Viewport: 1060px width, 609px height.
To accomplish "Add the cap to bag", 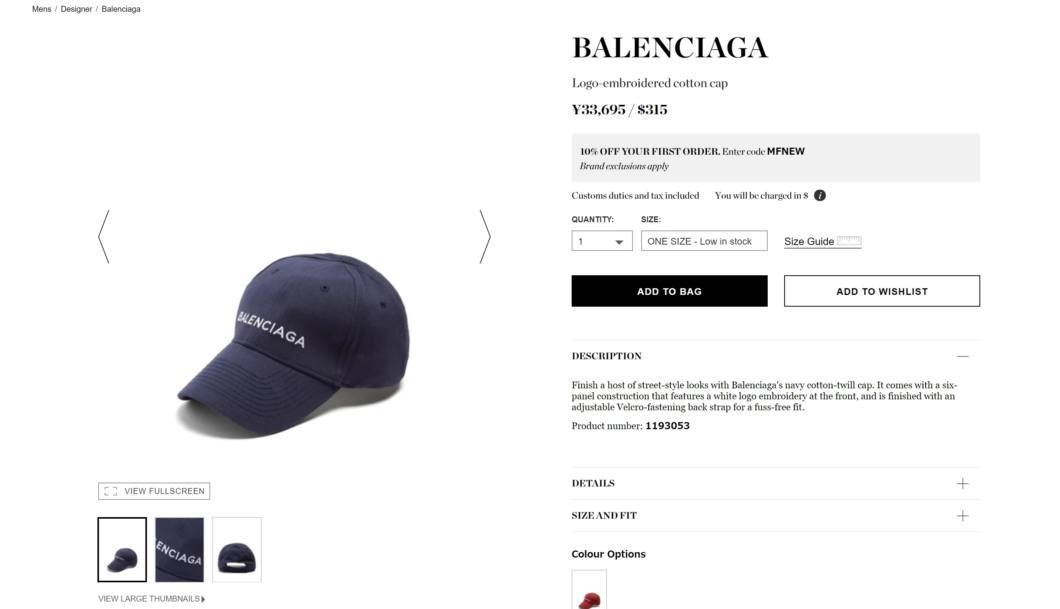I will [669, 291].
